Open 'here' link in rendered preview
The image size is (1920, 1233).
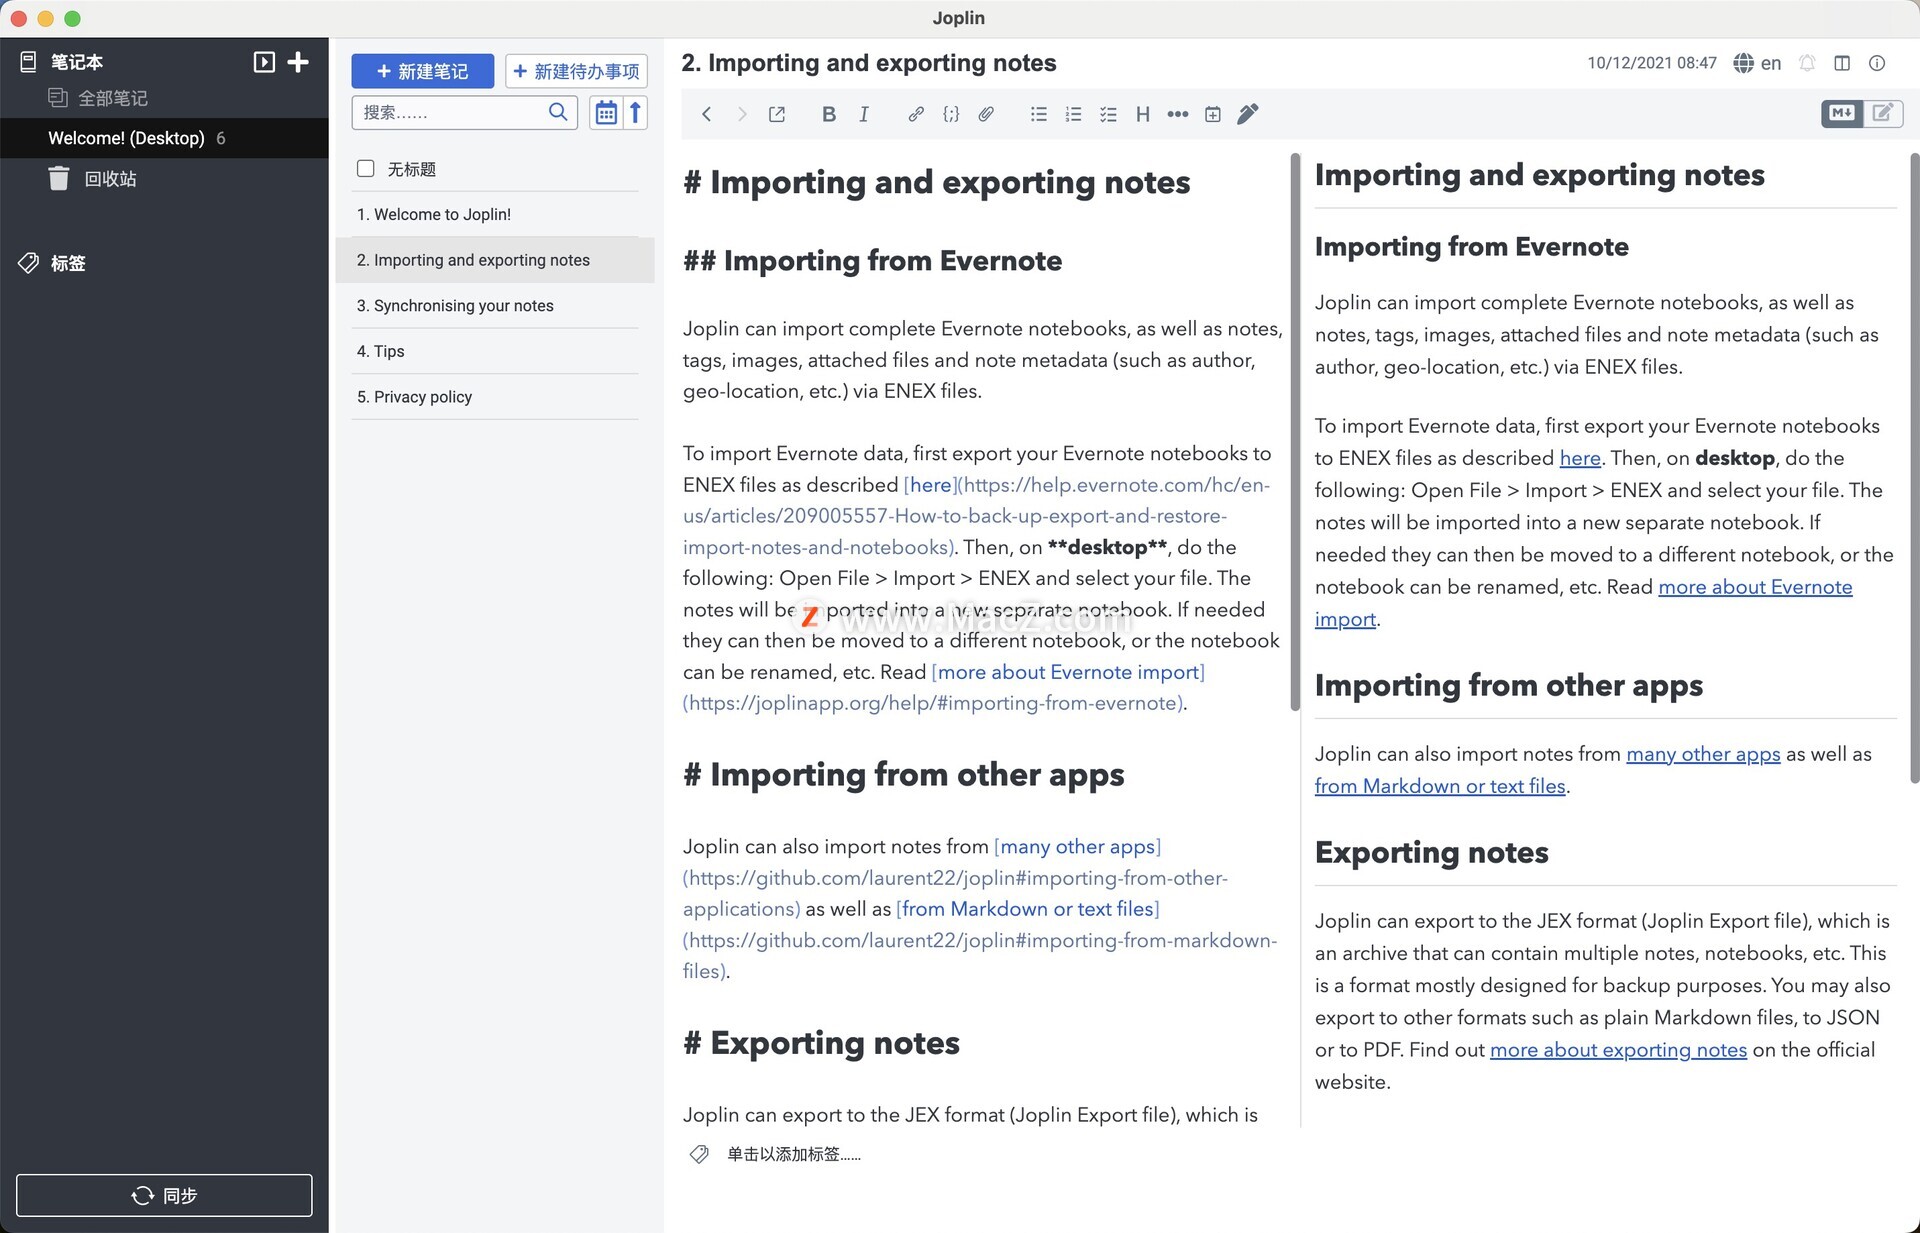tap(1580, 458)
